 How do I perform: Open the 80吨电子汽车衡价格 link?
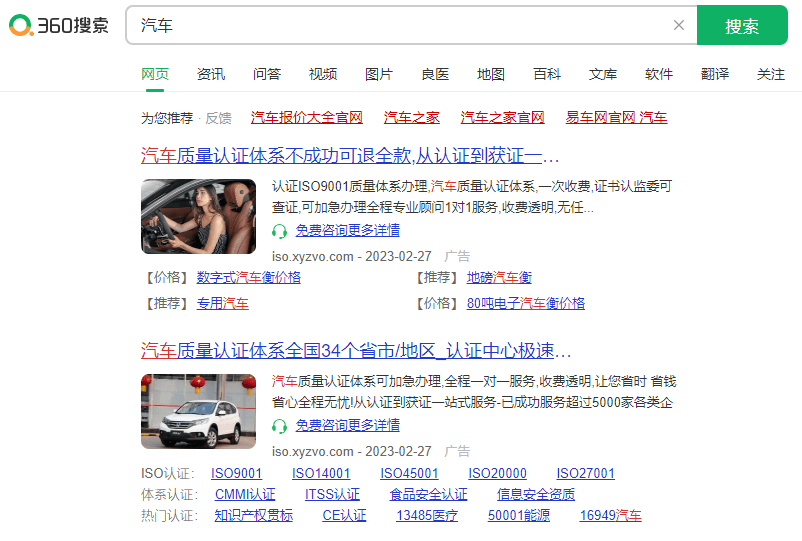(x=526, y=304)
